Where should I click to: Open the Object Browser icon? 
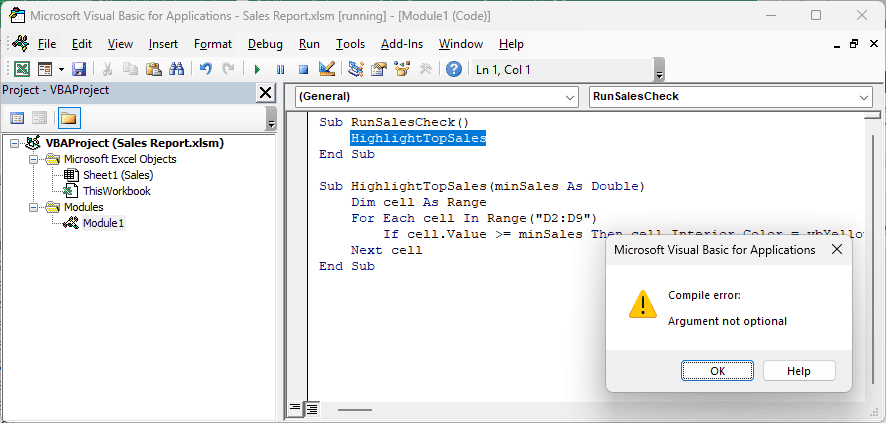[x=402, y=69]
